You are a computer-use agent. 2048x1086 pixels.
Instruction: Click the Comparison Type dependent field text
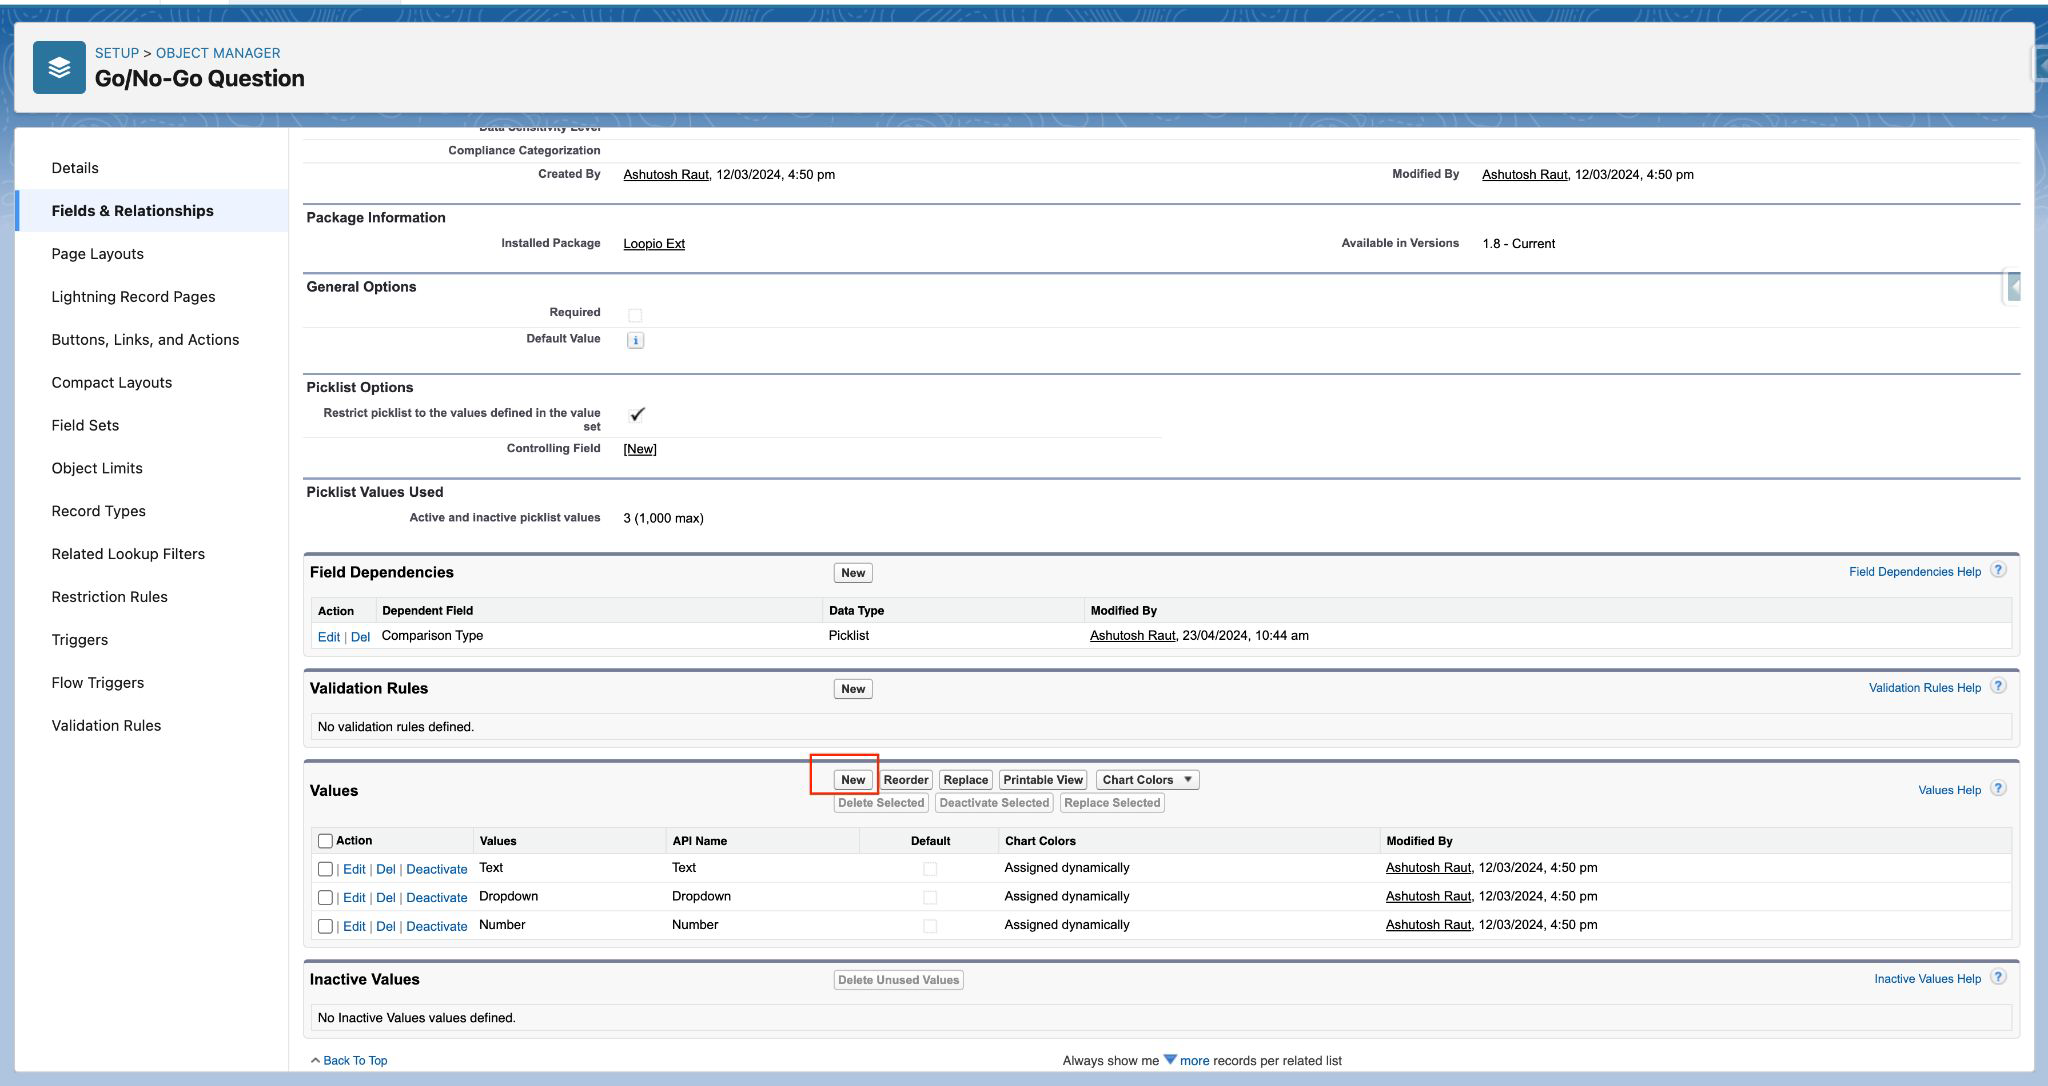(x=432, y=636)
